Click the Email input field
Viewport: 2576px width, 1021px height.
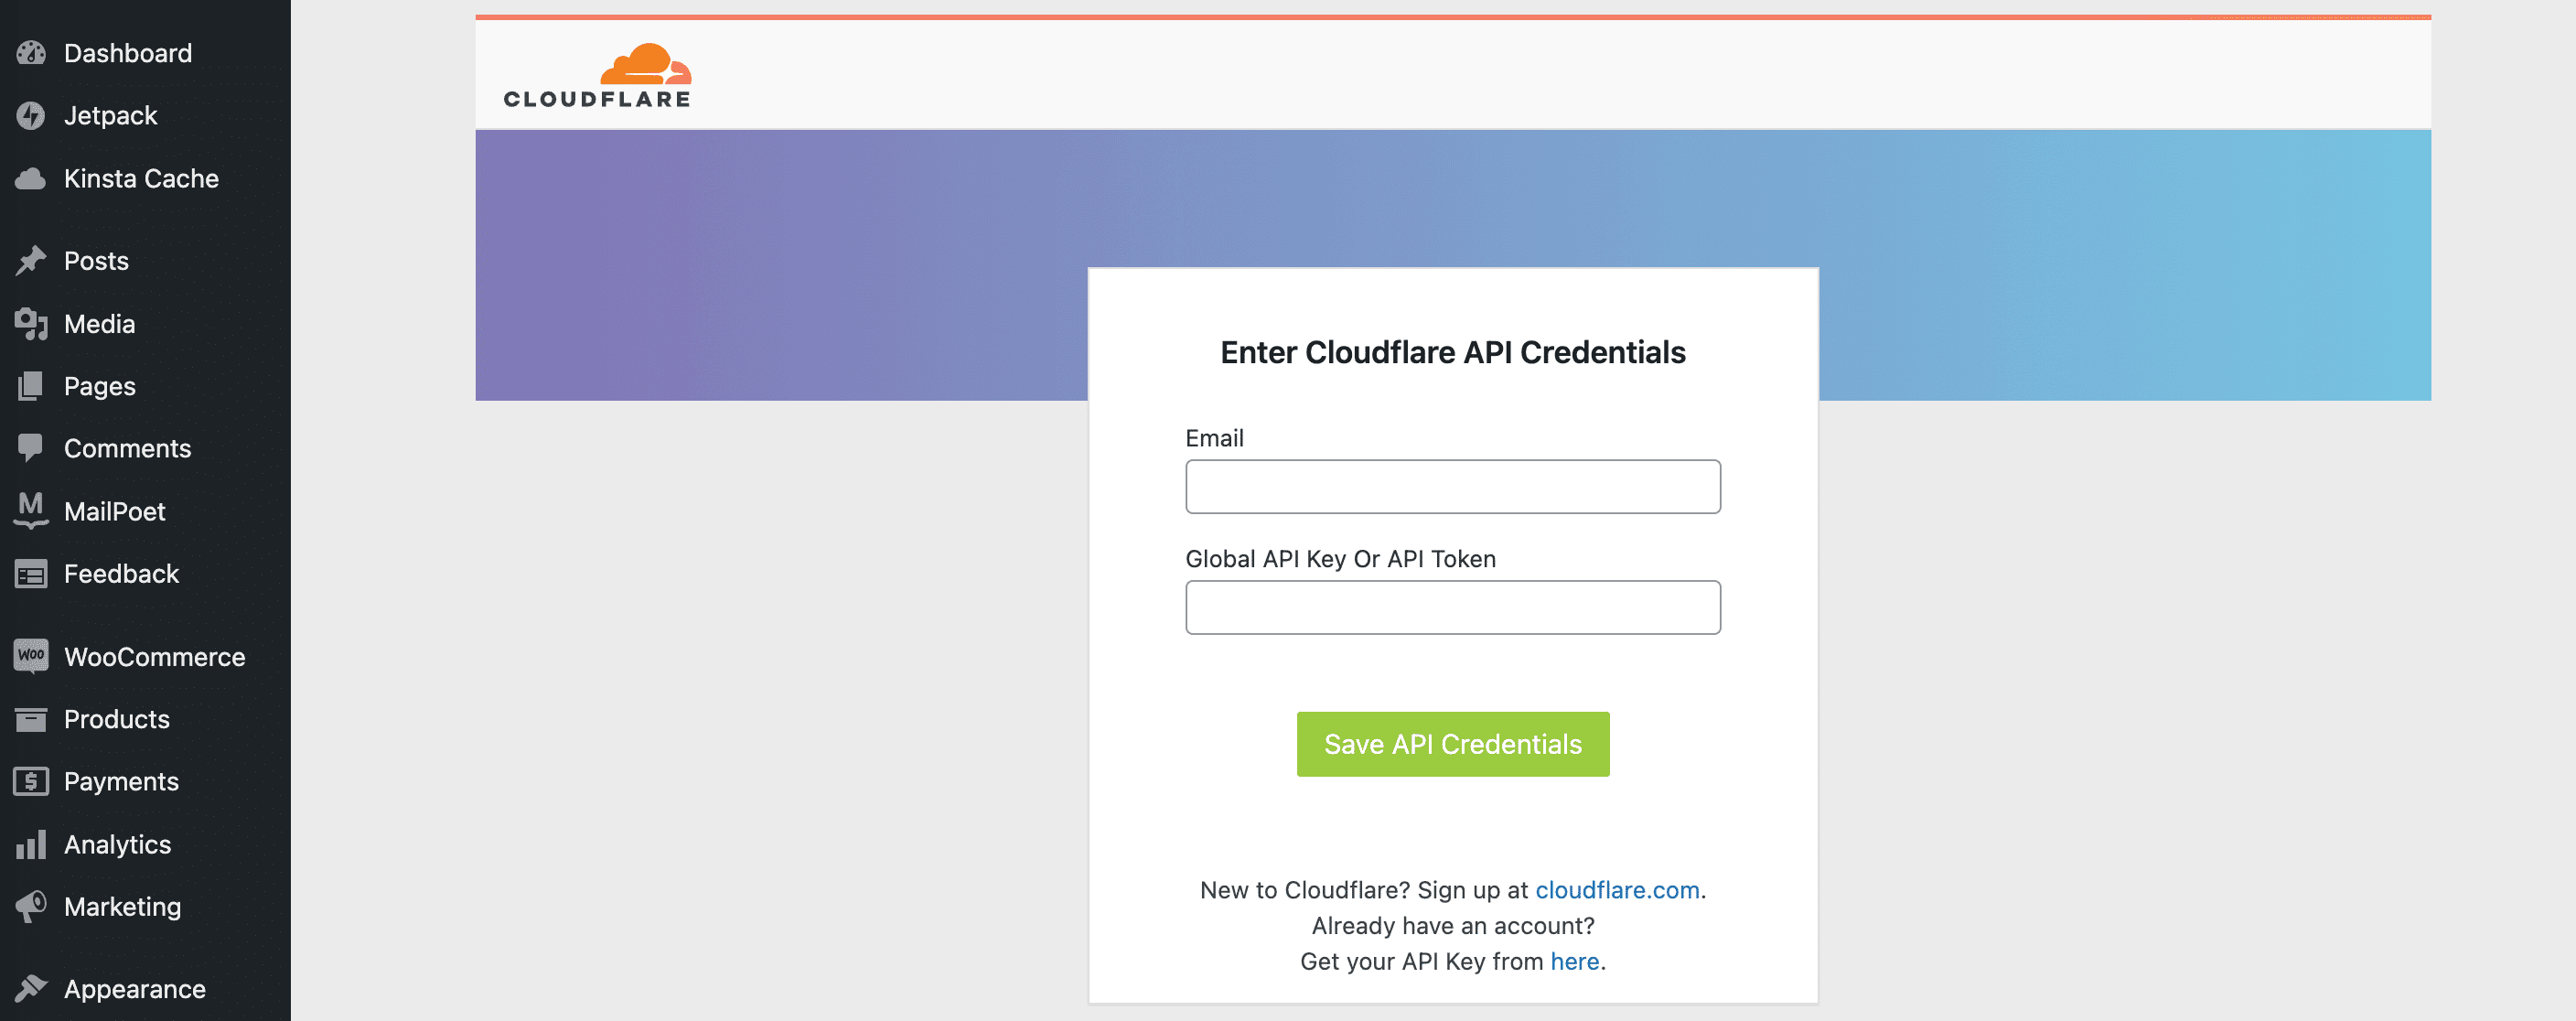(x=1453, y=485)
